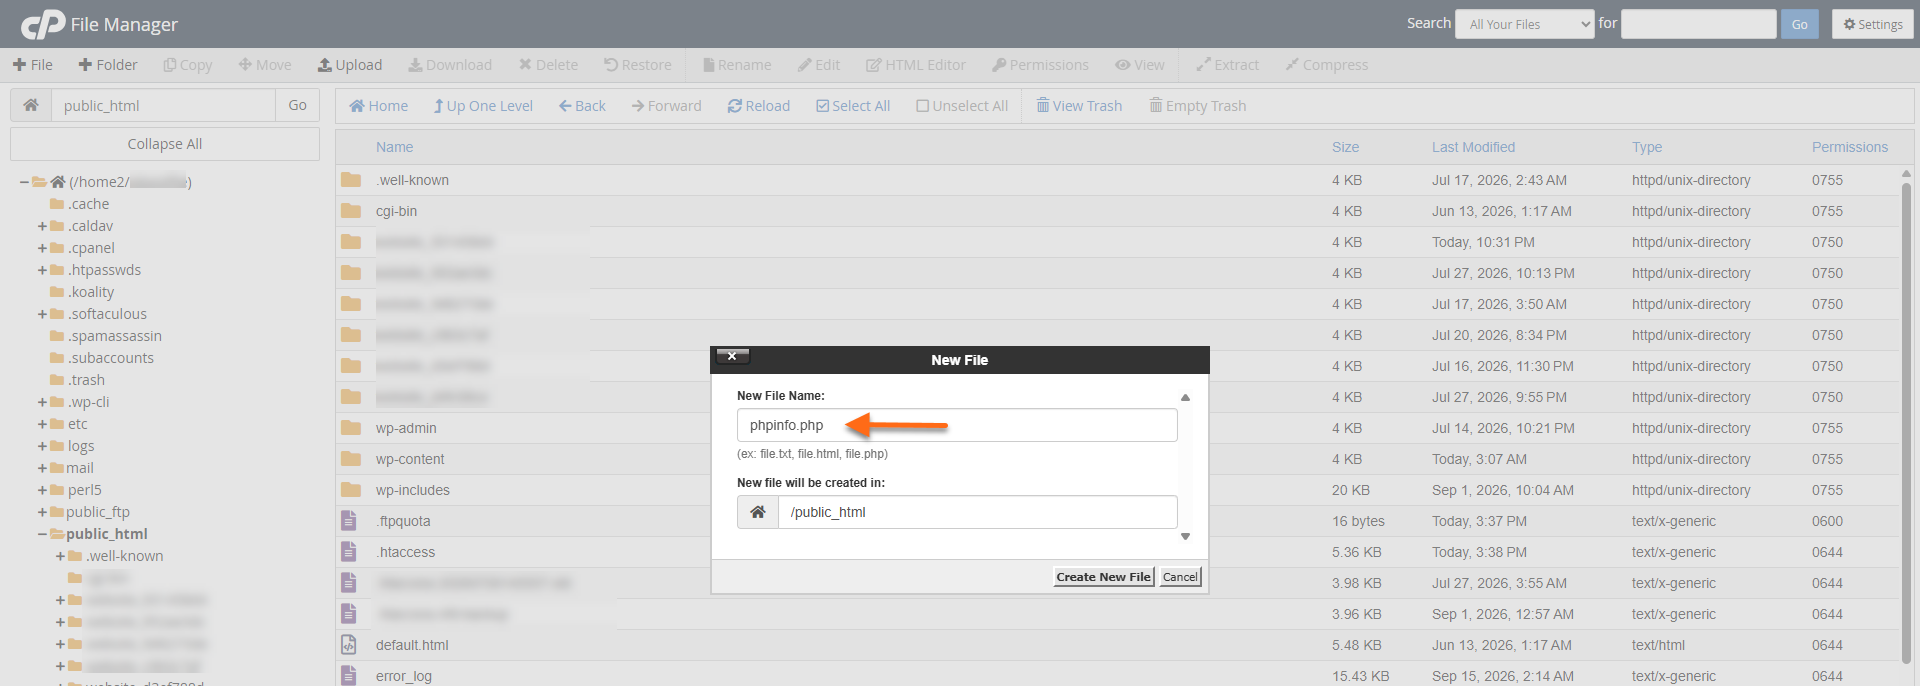Select the cgi-bin folder row
1920x686 pixels.
(x=1117, y=211)
